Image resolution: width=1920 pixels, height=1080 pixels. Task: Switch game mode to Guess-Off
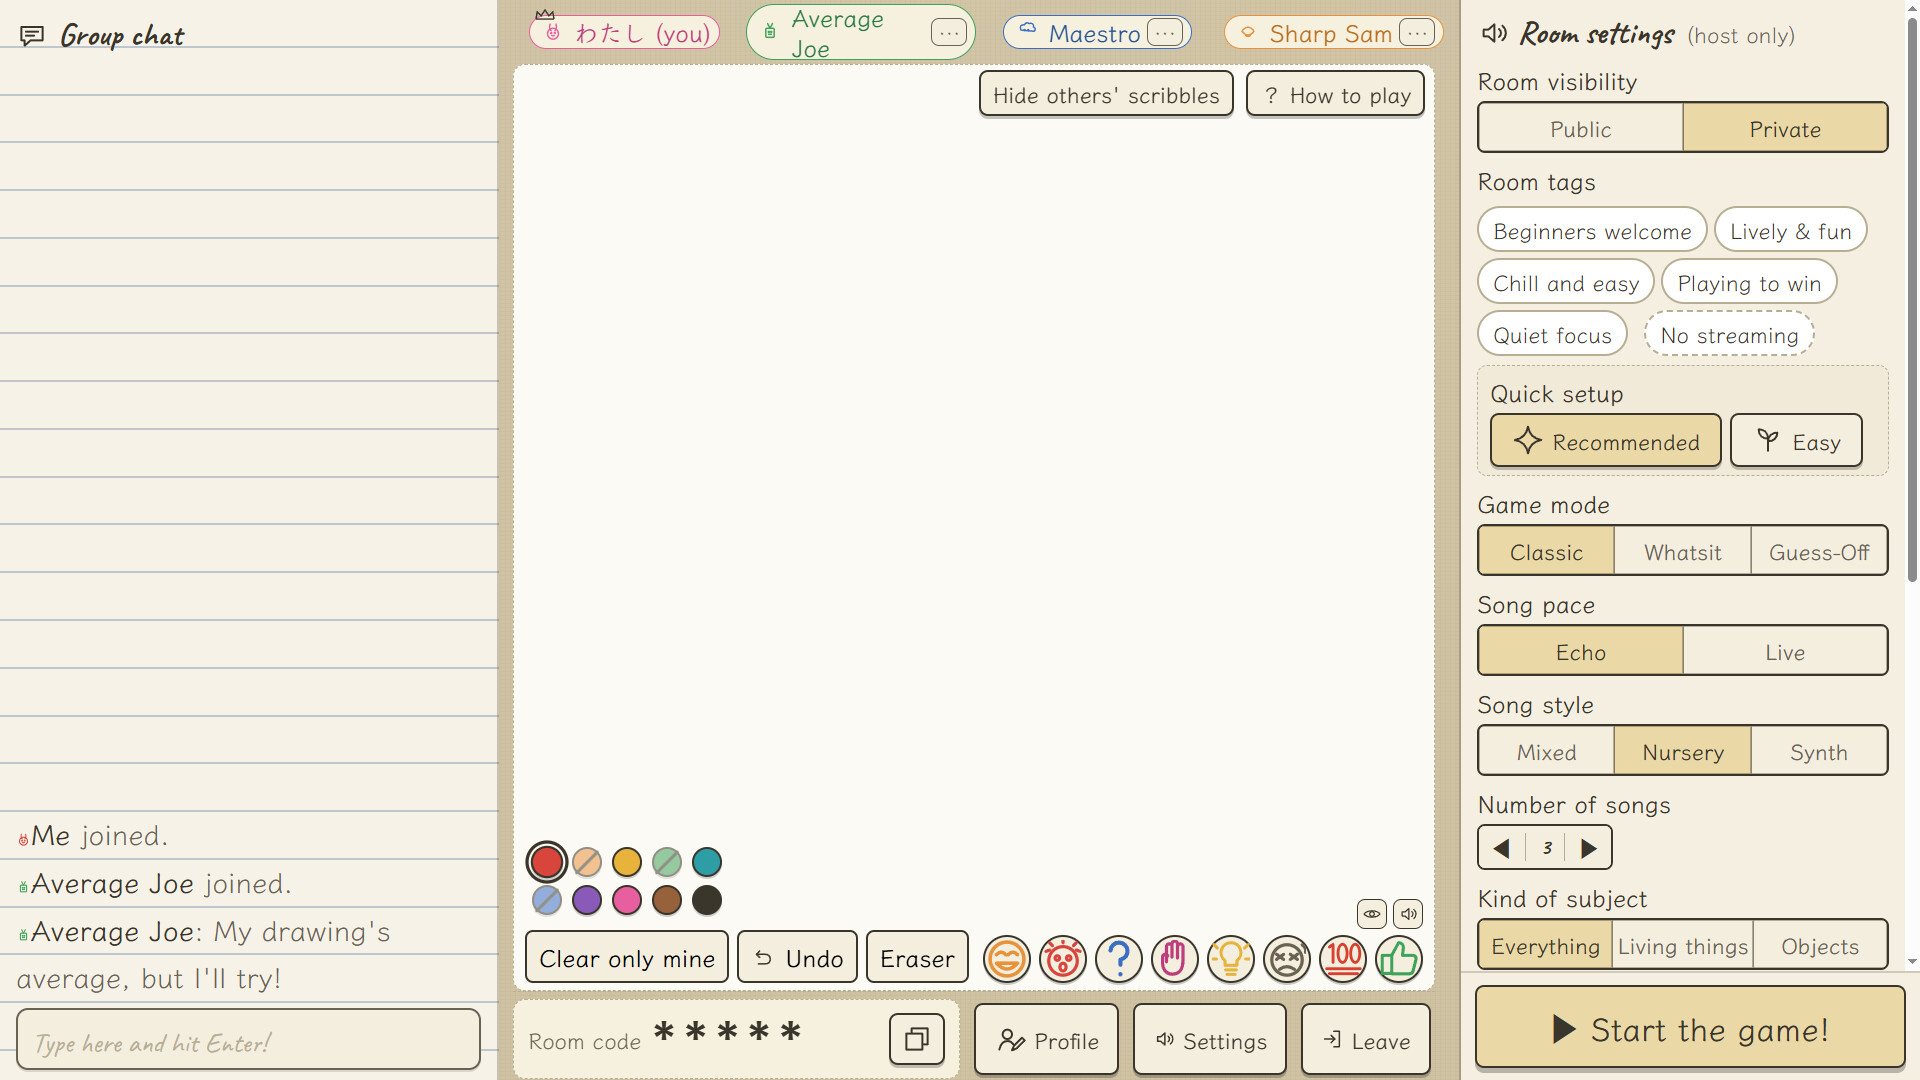pyautogui.click(x=1819, y=552)
